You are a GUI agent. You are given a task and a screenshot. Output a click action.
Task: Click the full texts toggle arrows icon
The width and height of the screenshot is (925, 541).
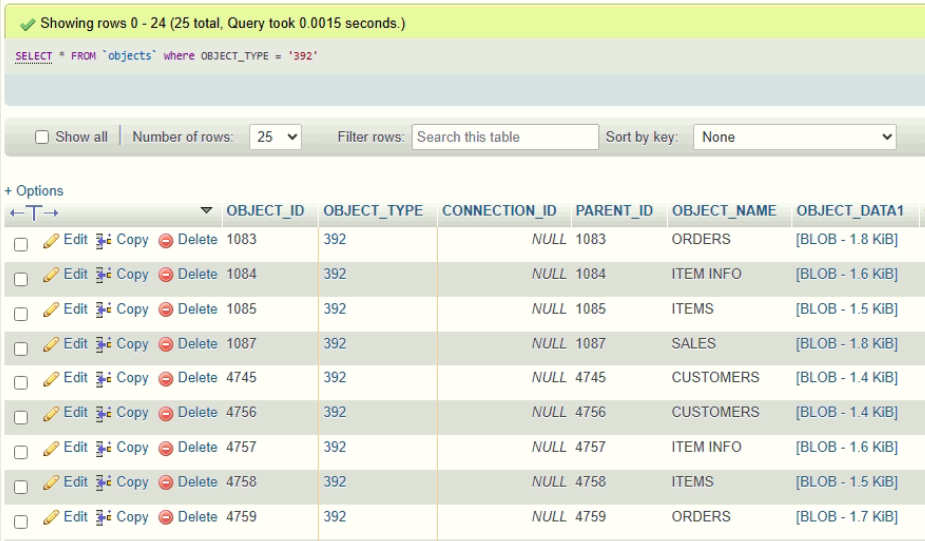tap(34, 213)
